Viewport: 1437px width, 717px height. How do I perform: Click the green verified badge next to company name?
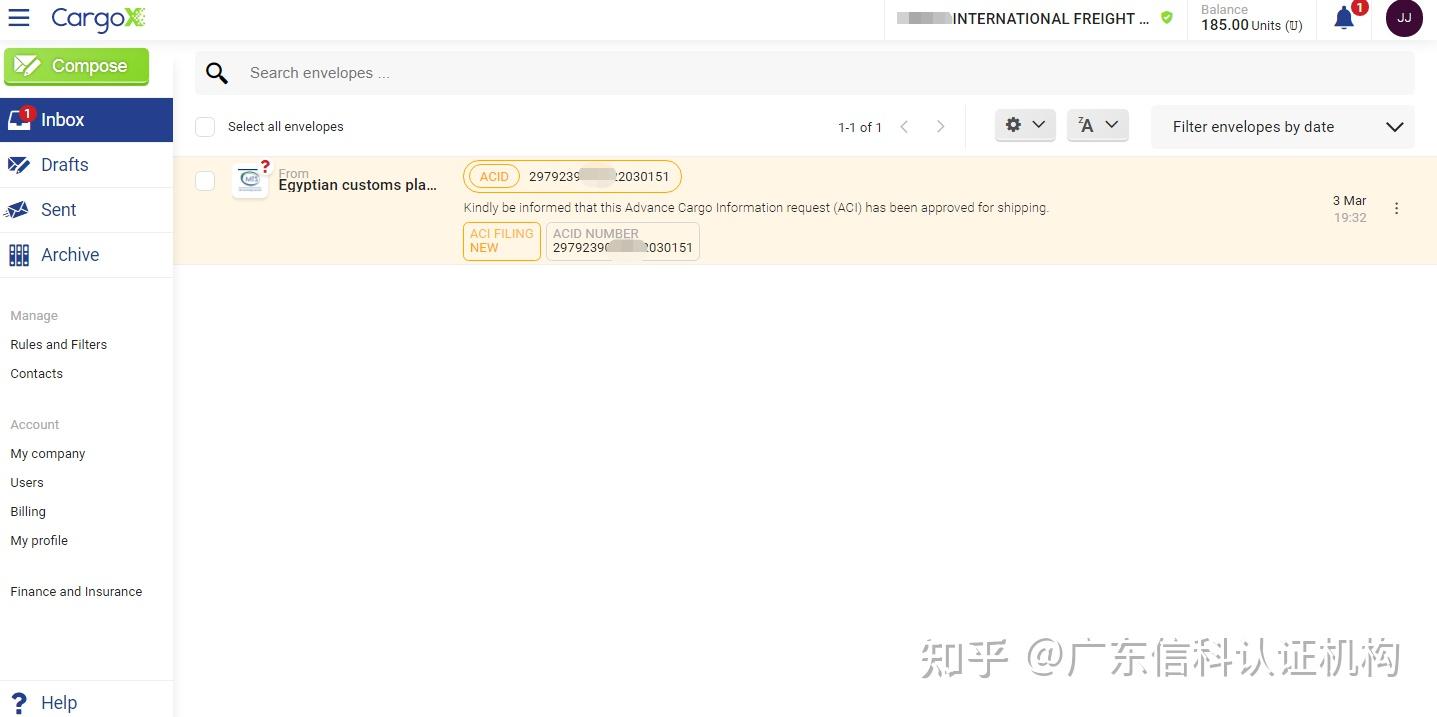click(1166, 17)
